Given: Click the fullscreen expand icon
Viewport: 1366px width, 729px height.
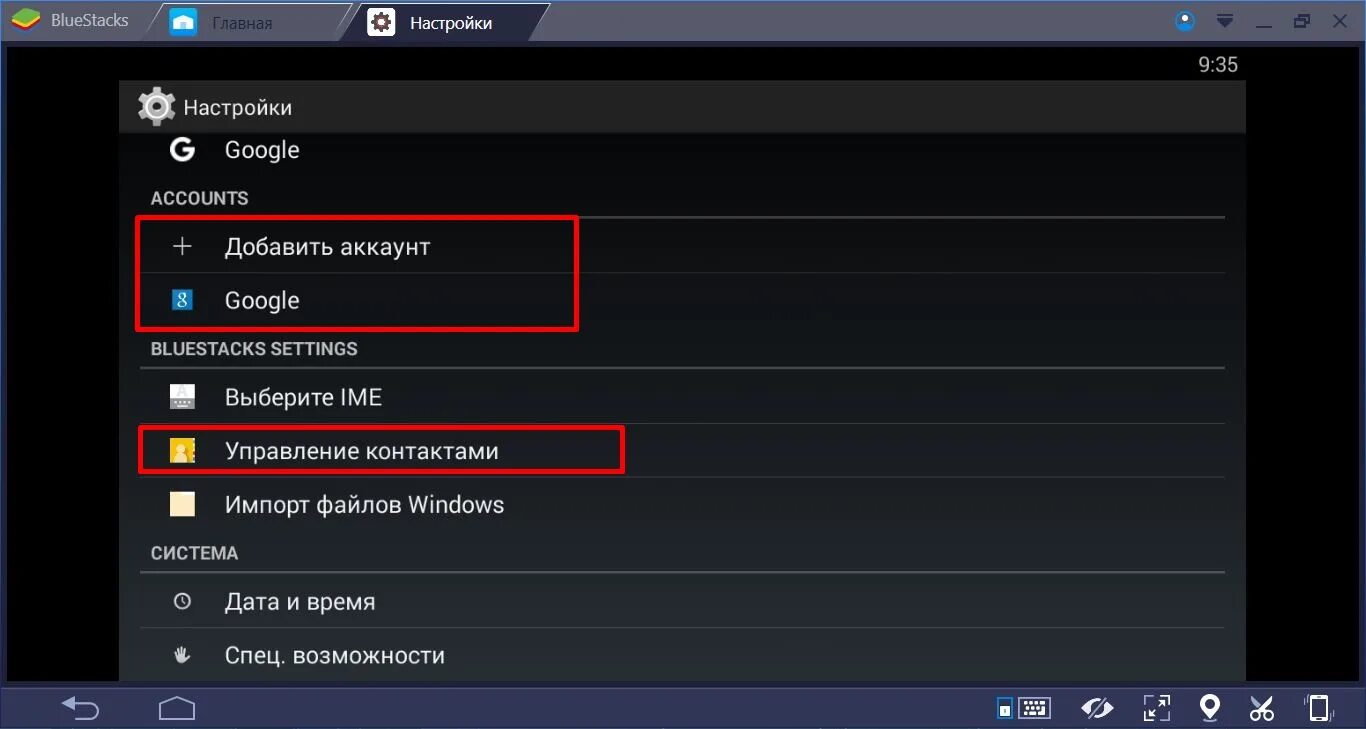Looking at the screenshot, I should 1157,709.
